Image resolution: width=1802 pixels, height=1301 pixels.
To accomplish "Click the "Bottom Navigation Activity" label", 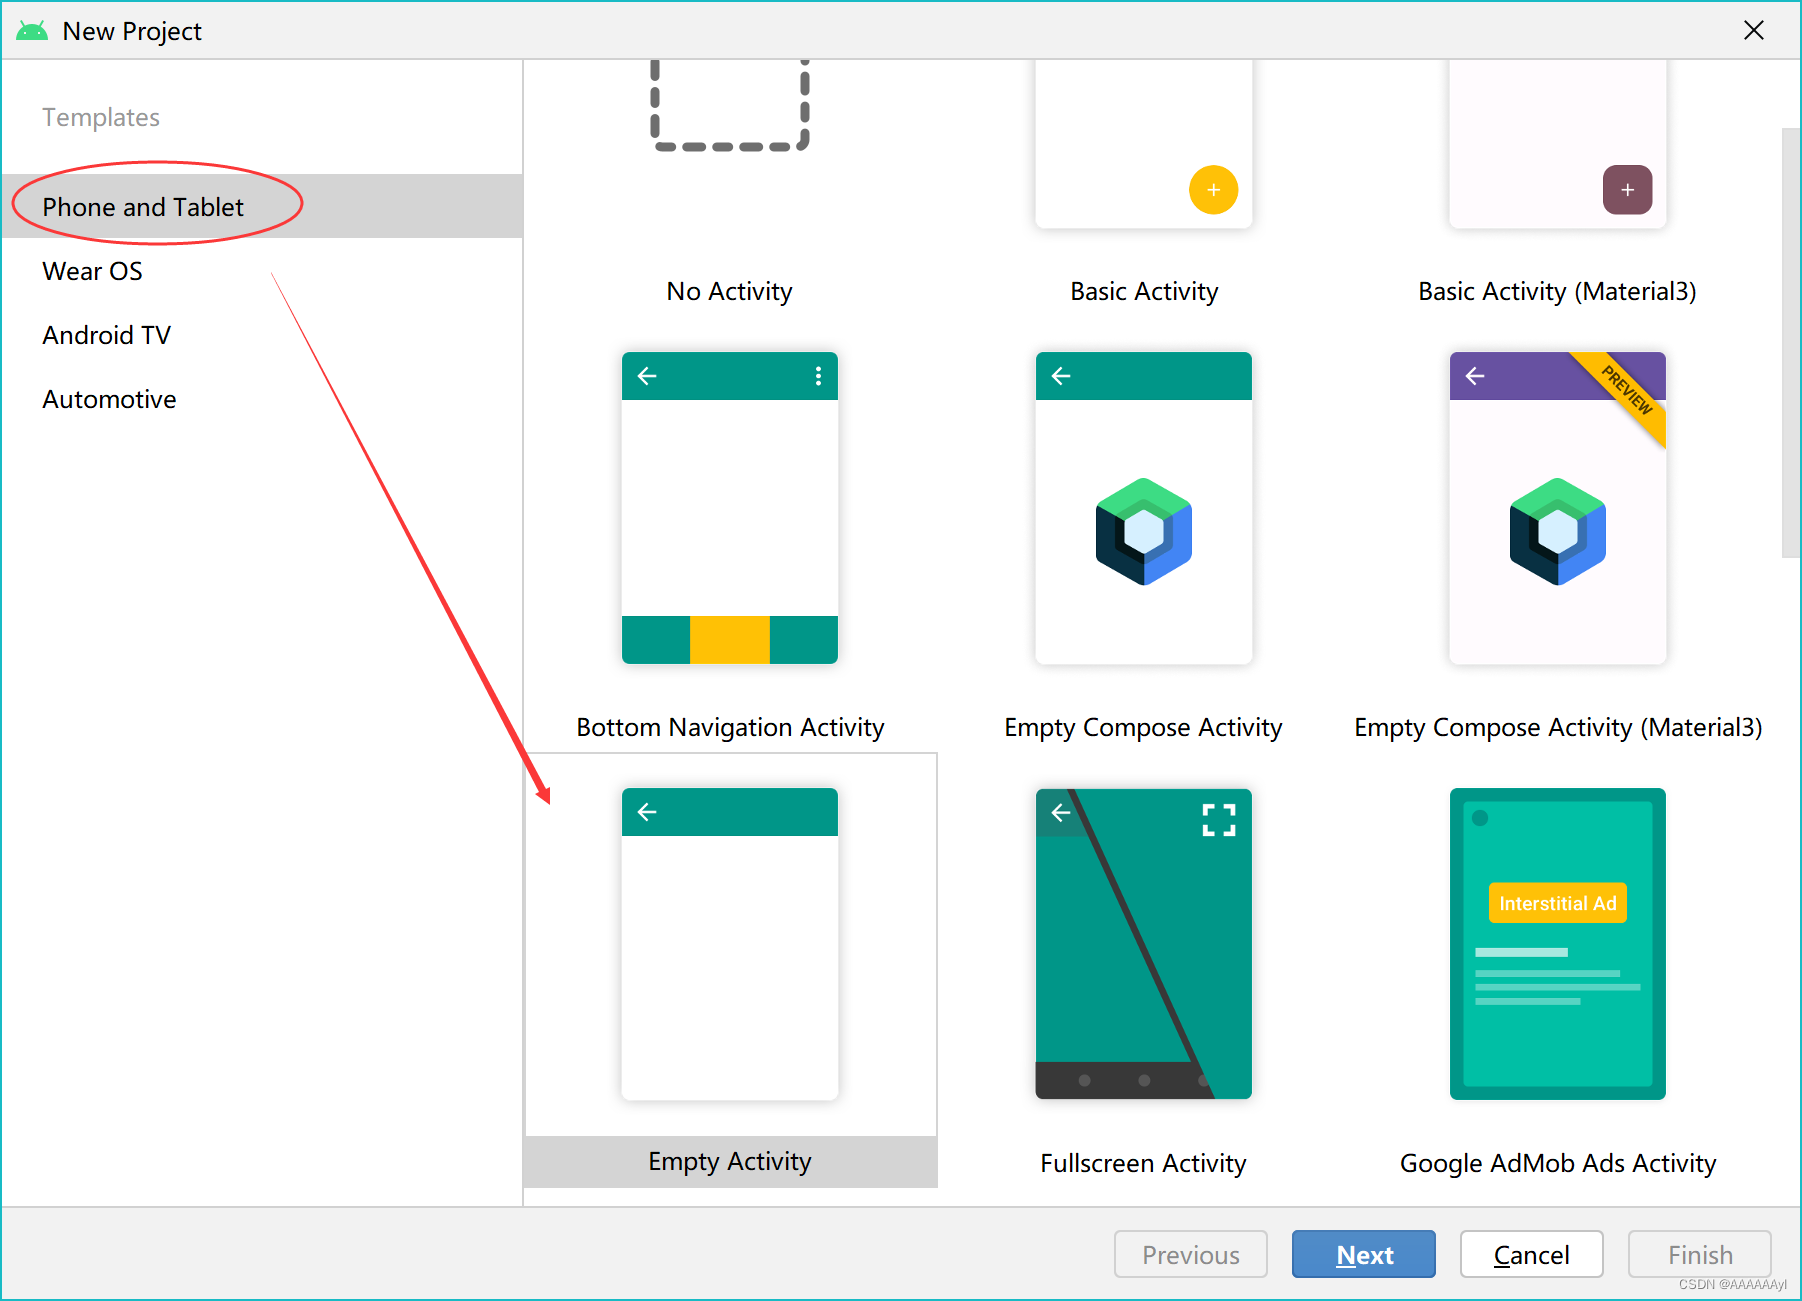I will click(730, 727).
